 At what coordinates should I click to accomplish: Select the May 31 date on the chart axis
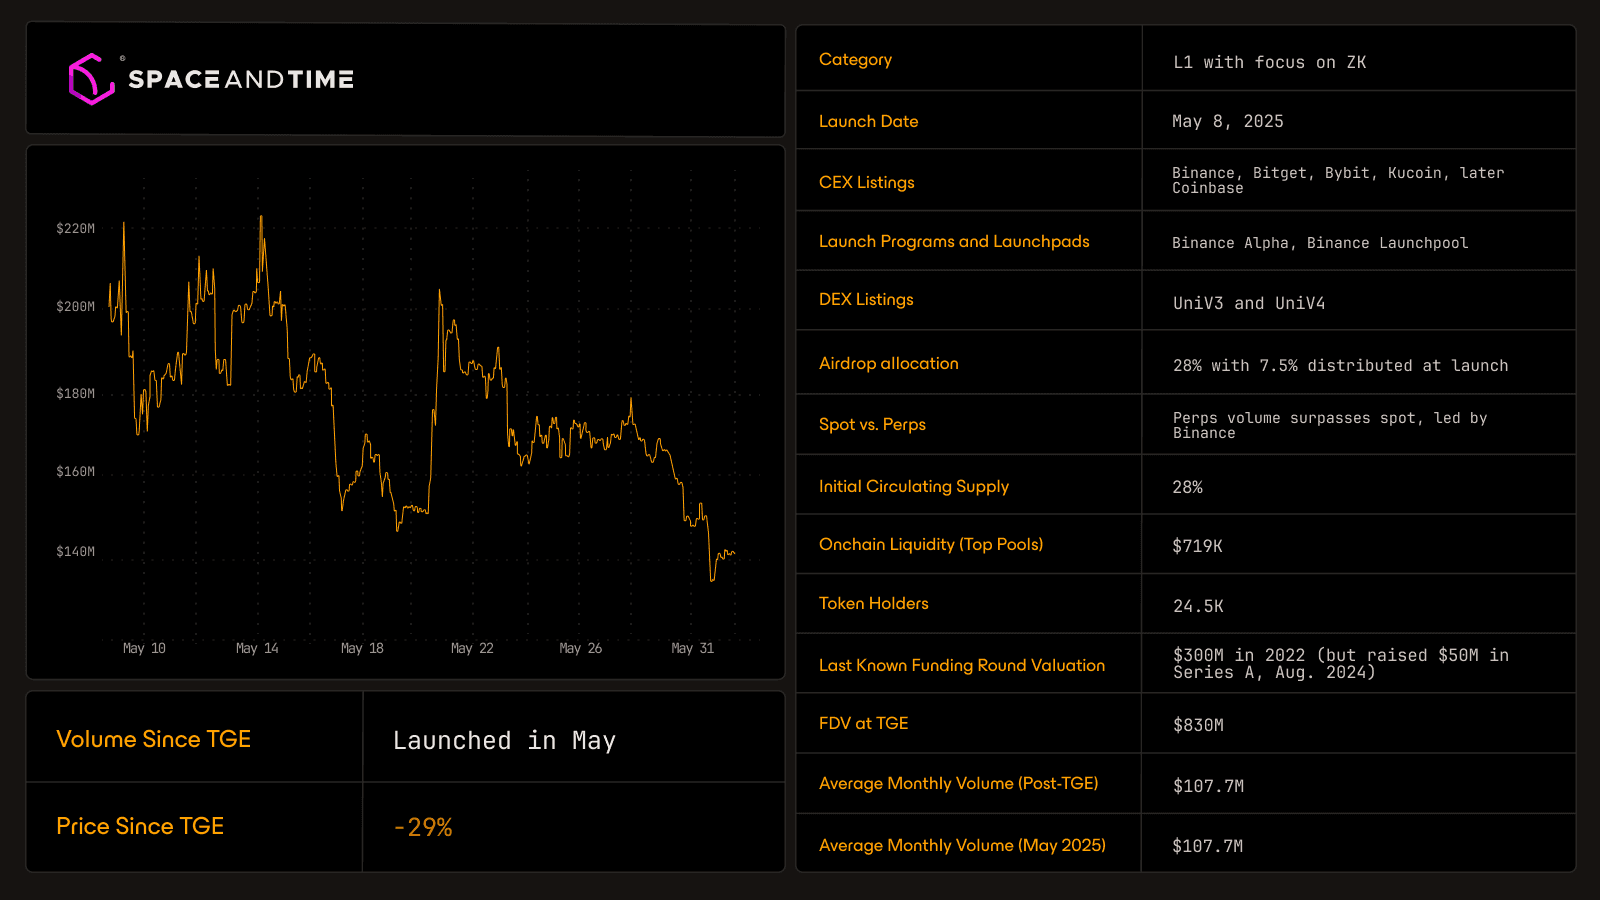(x=693, y=649)
